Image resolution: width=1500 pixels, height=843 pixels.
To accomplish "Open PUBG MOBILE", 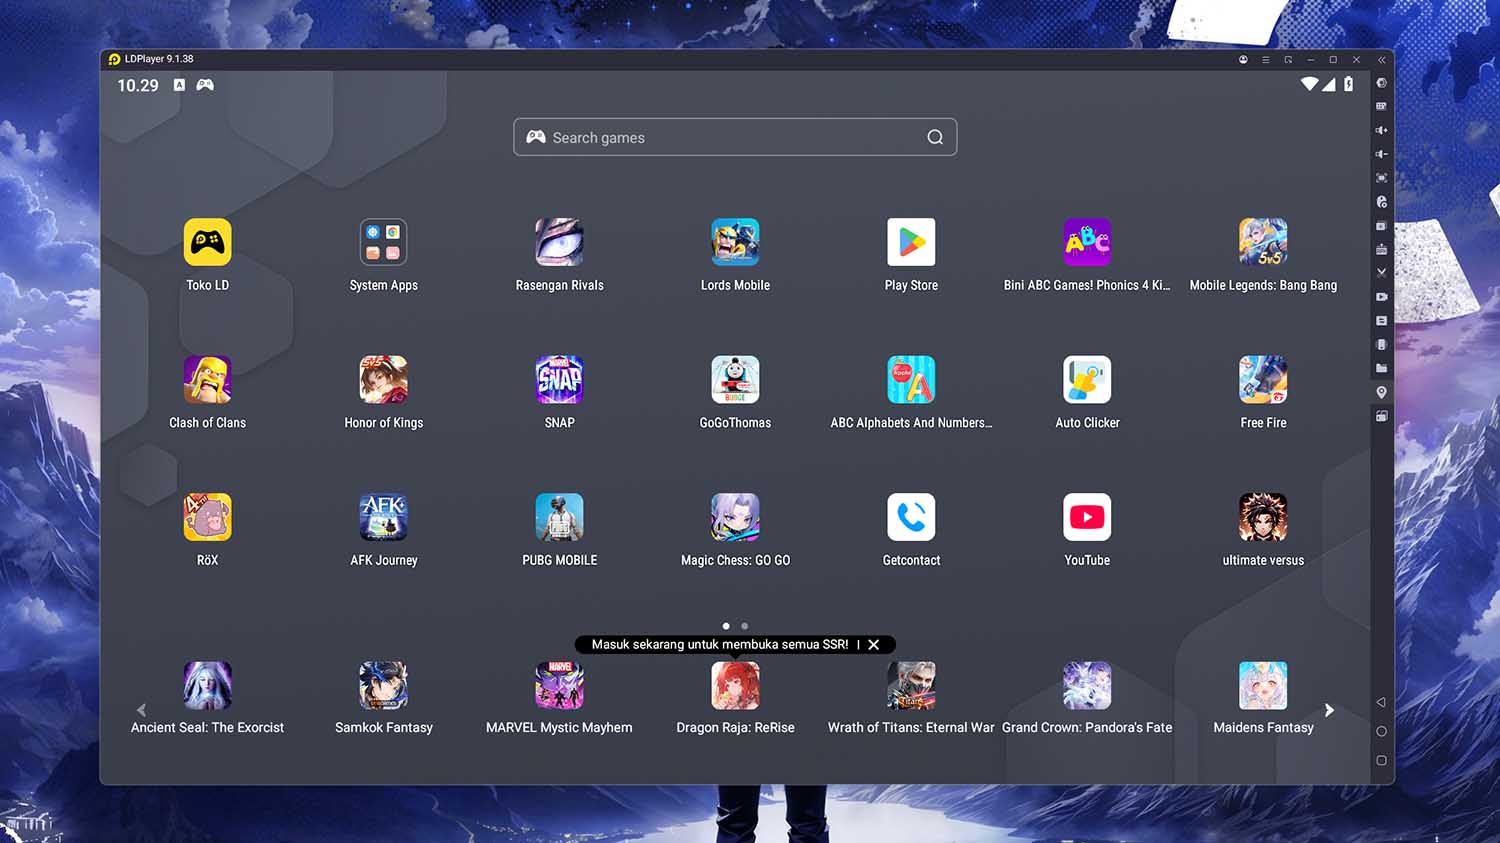I will pyautogui.click(x=559, y=517).
